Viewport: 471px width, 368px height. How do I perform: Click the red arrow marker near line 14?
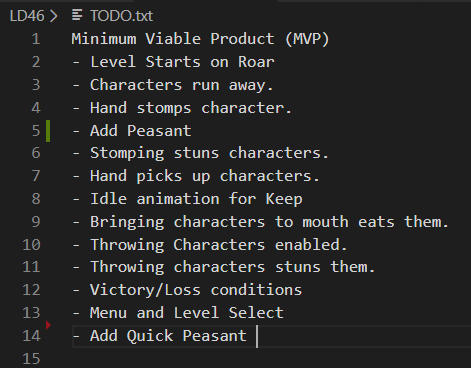click(x=48, y=324)
